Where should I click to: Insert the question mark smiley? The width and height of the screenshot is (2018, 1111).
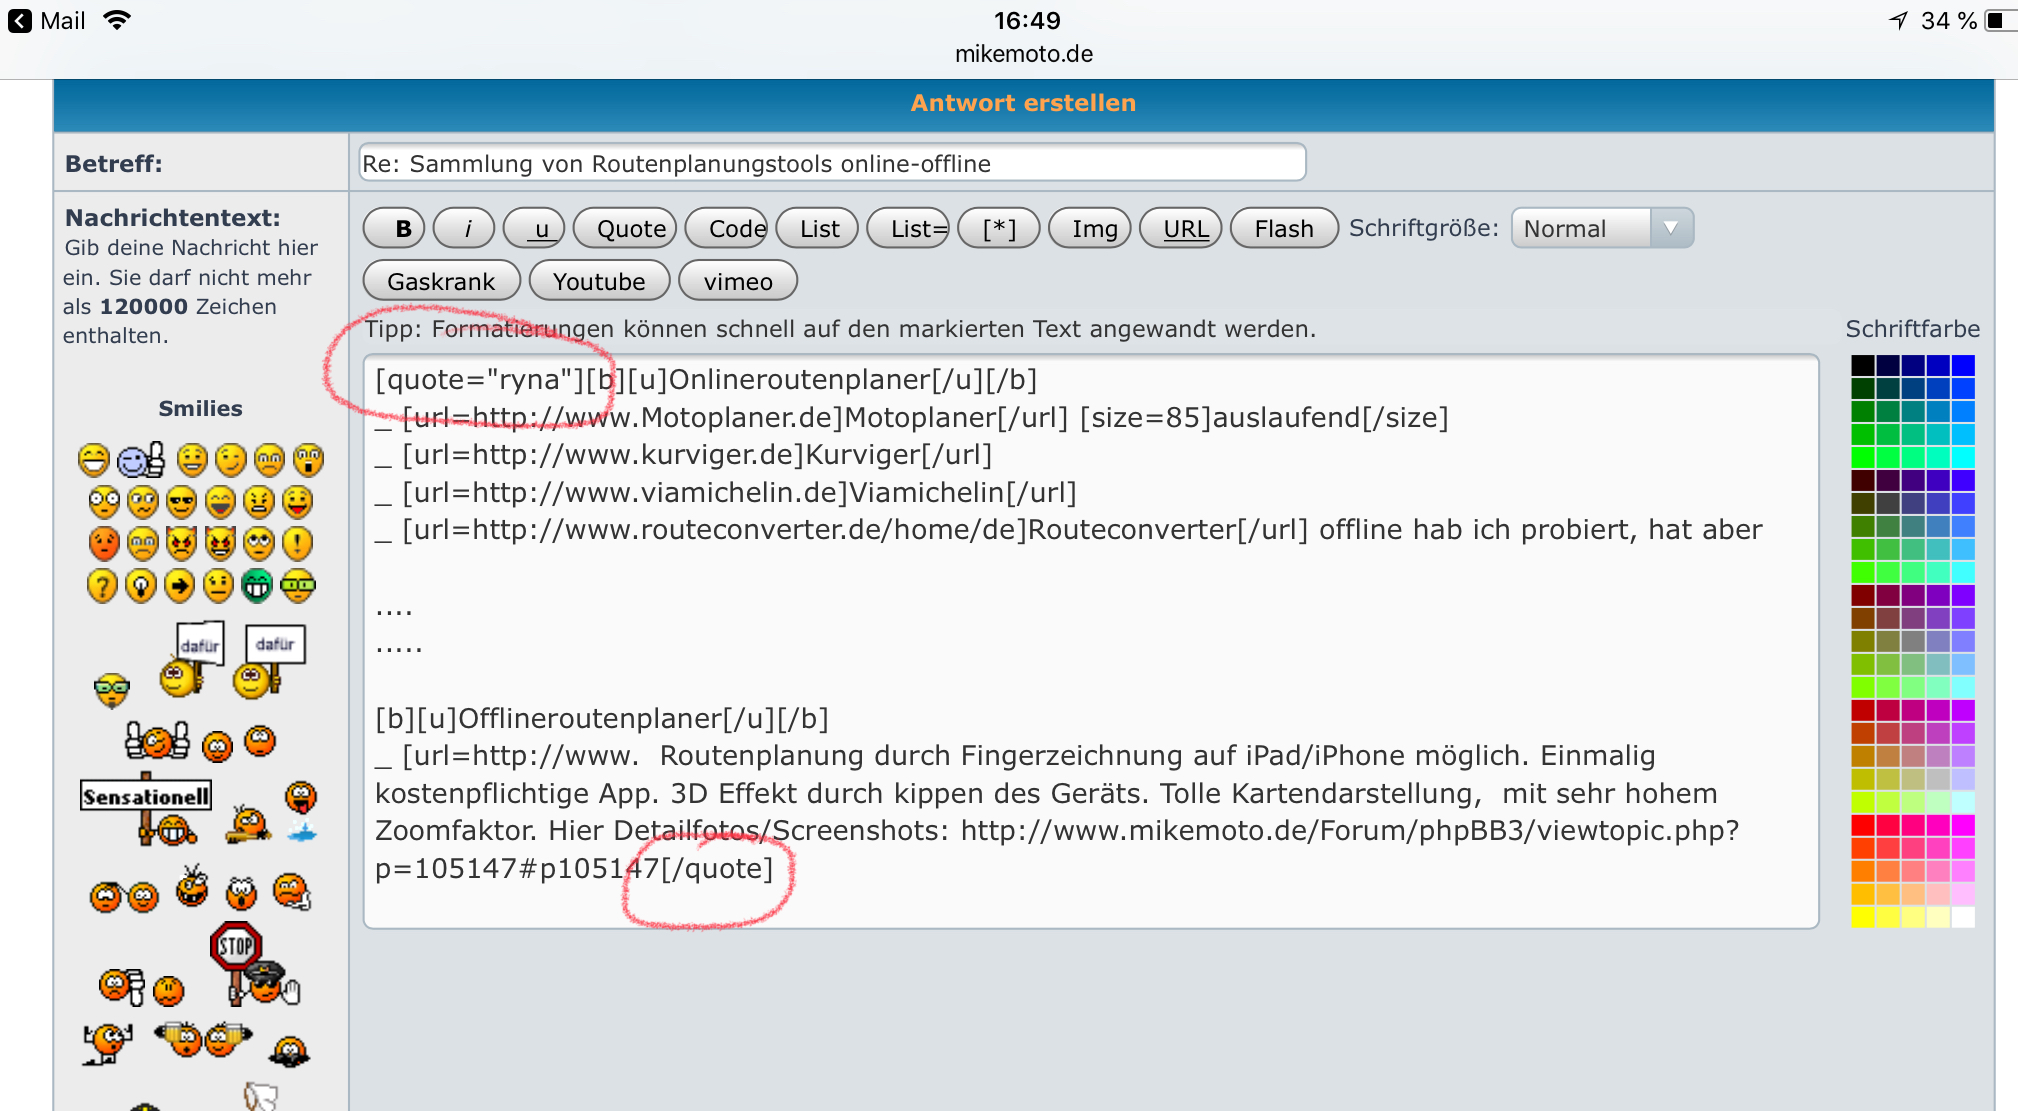[102, 585]
